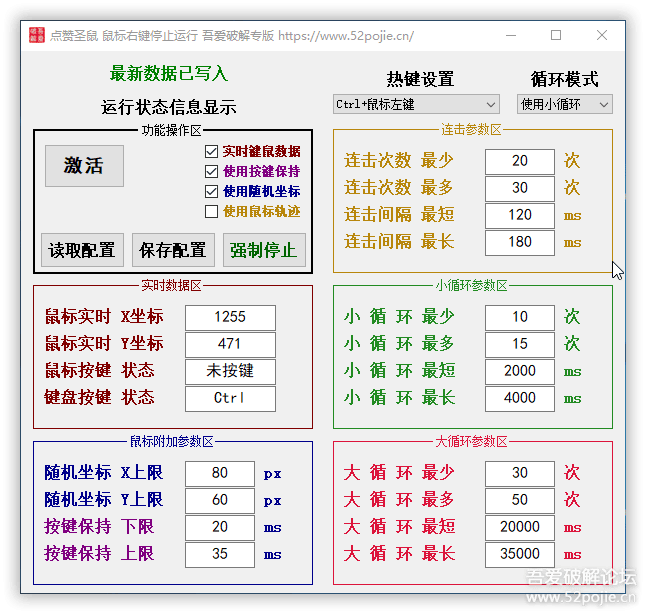Toggle the 使用按键保持 checkbox

tap(211, 171)
